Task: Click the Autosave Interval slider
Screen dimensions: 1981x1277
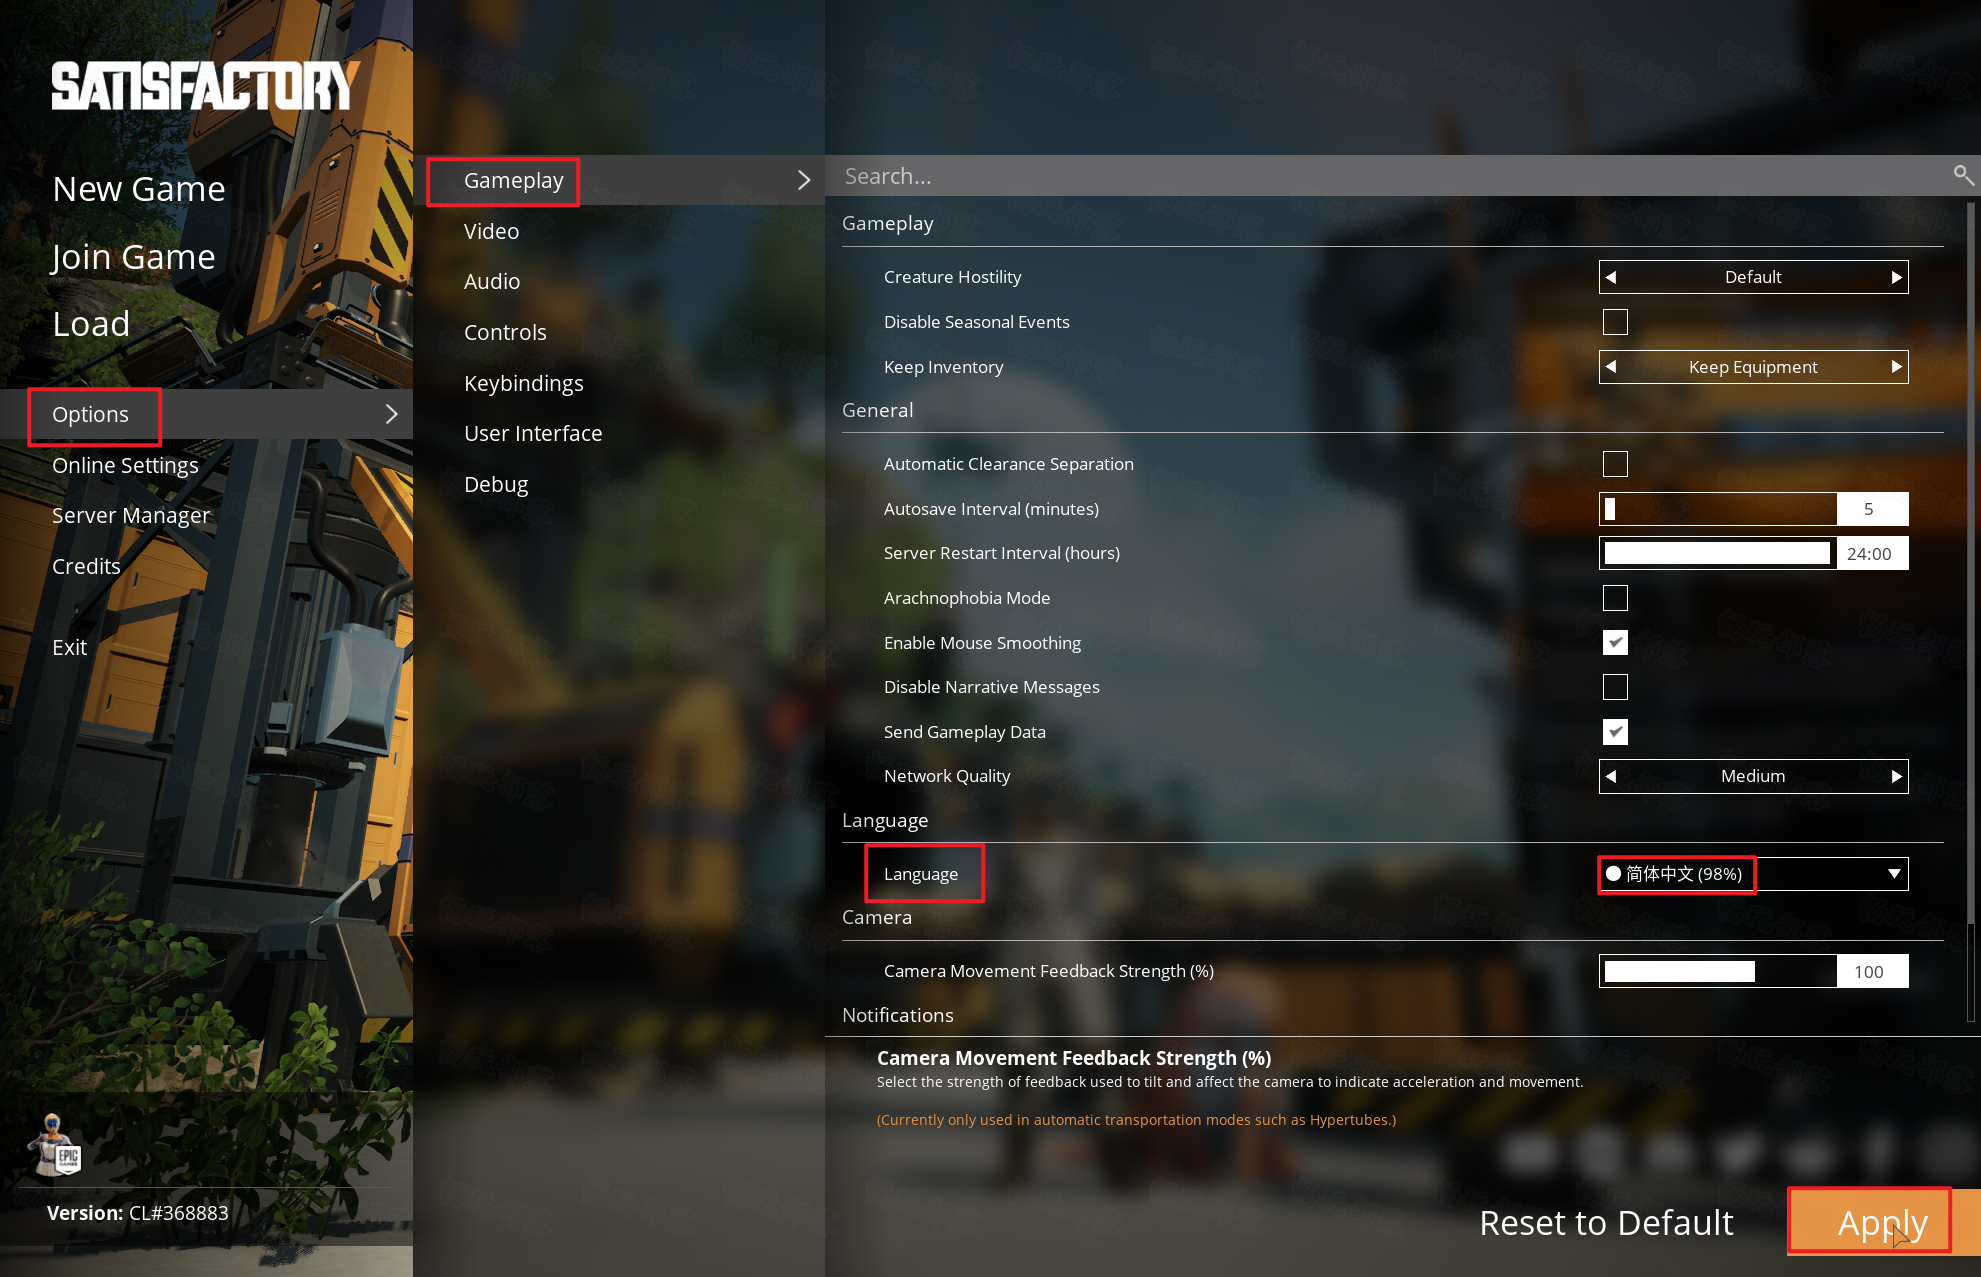Action: tap(1718, 509)
